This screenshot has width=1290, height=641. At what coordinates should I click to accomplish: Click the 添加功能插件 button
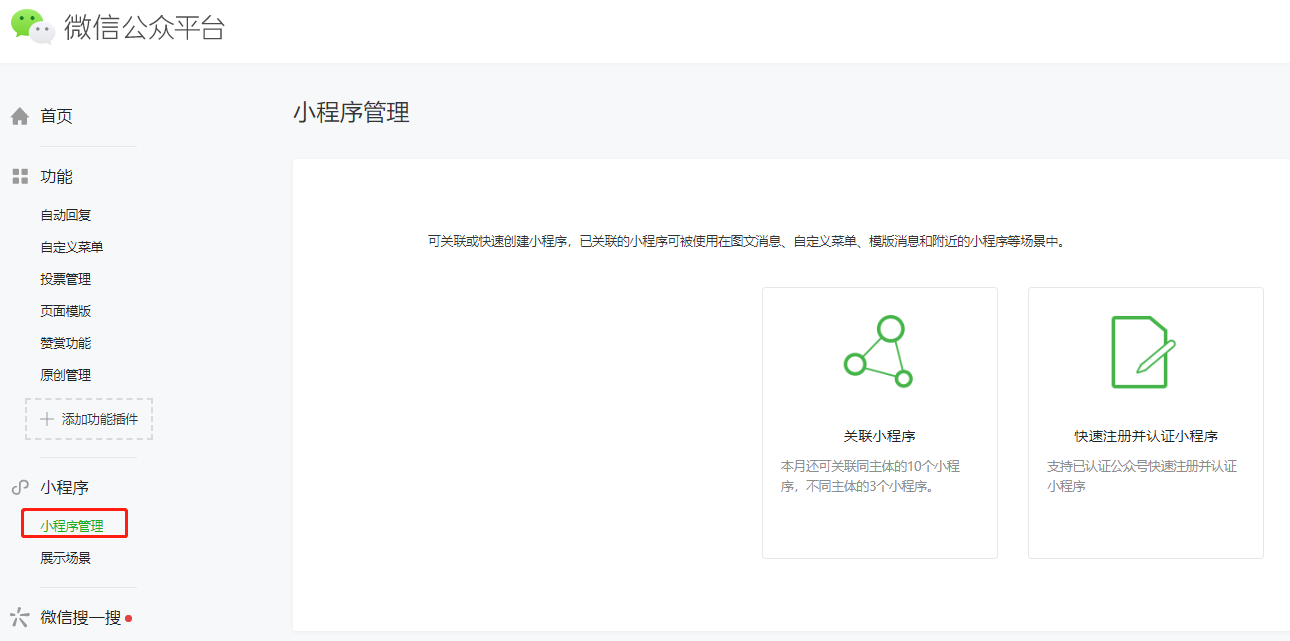(88, 418)
